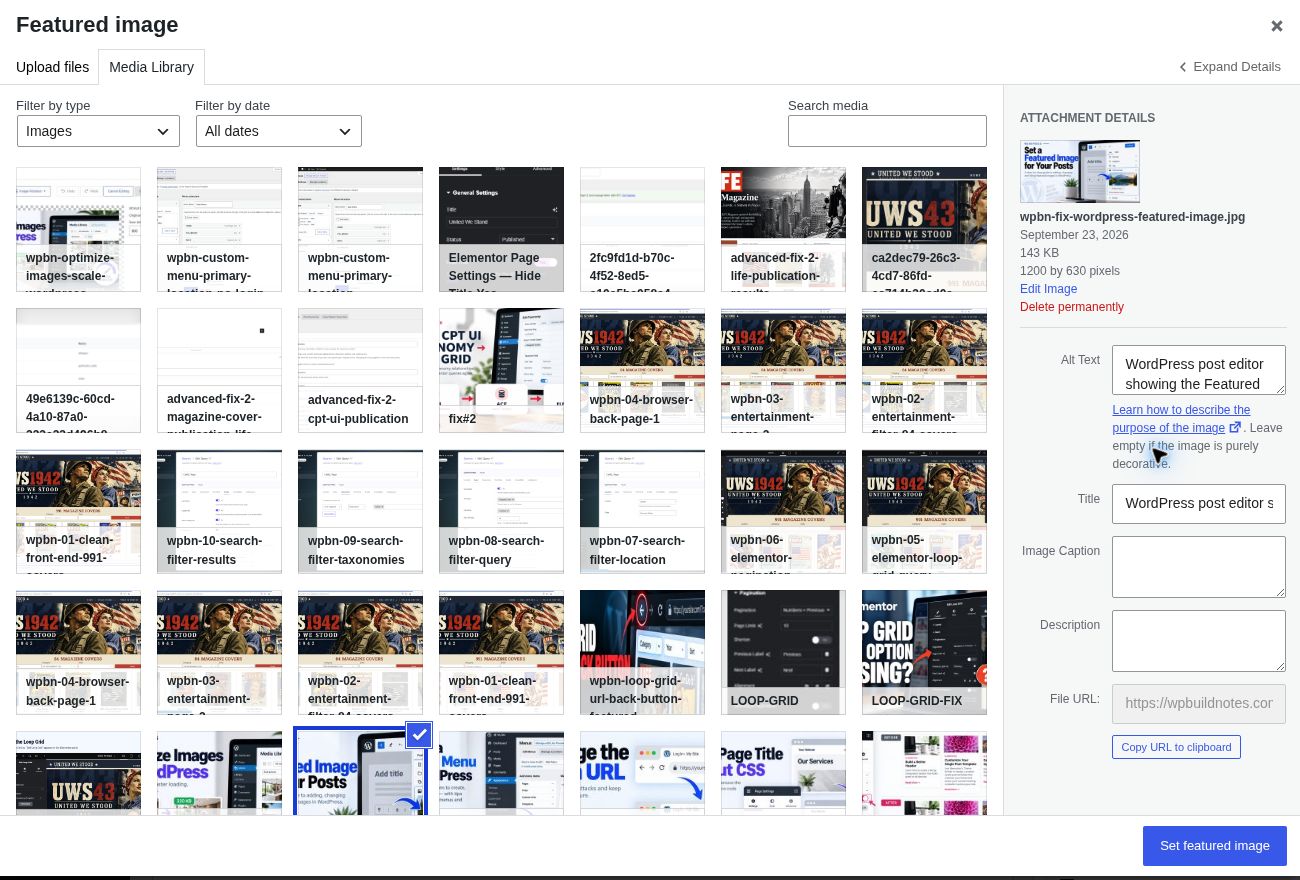The height and width of the screenshot is (880, 1300).
Task: Select the ca2dec79 UWS43 thumbnail
Action: click(x=924, y=229)
